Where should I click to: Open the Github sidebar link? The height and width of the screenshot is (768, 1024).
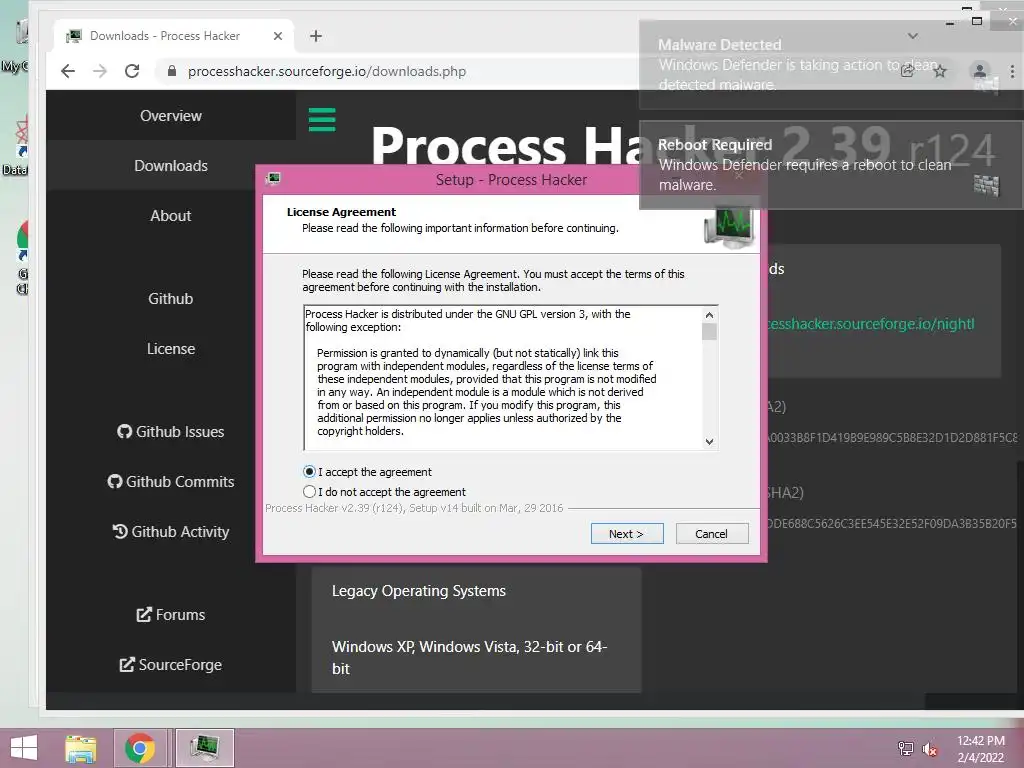(170, 298)
